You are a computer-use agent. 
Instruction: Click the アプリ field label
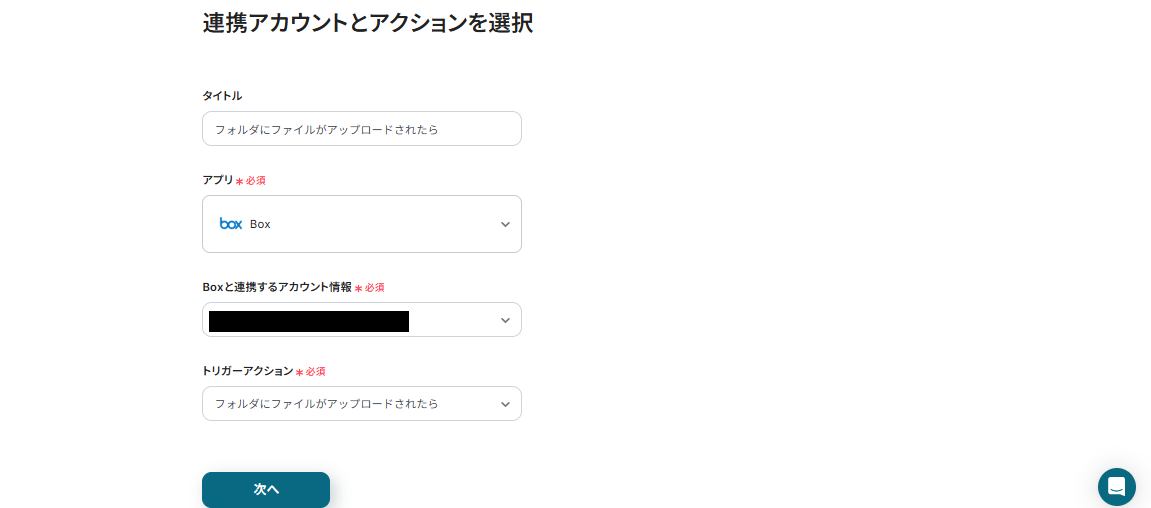click(x=217, y=180)
